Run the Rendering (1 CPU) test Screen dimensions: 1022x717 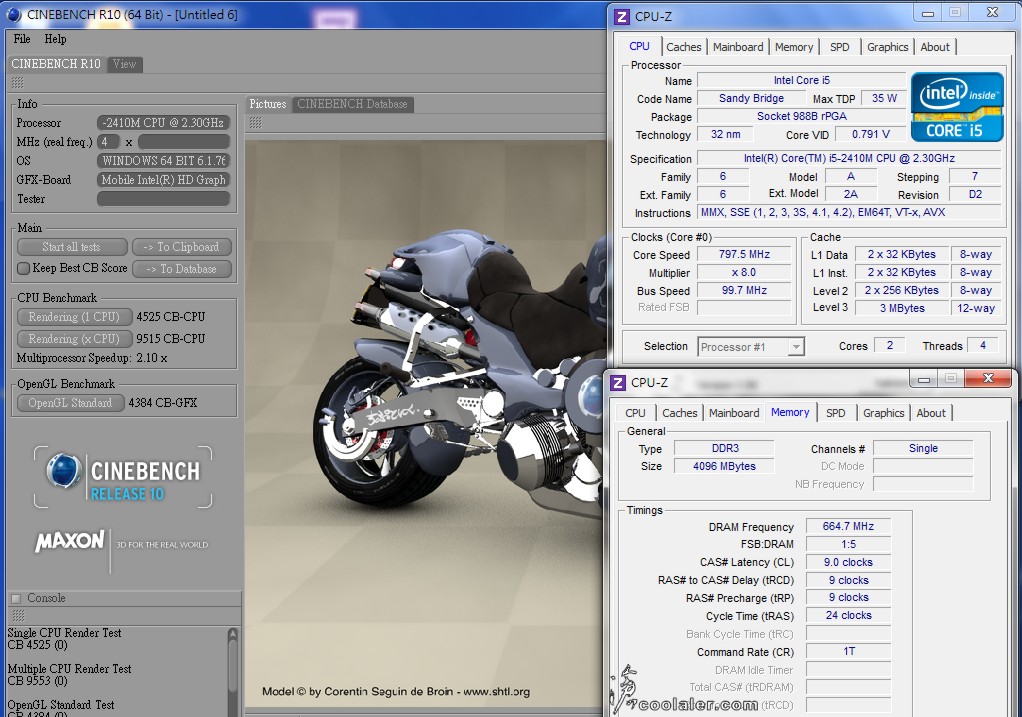[74, 317]
